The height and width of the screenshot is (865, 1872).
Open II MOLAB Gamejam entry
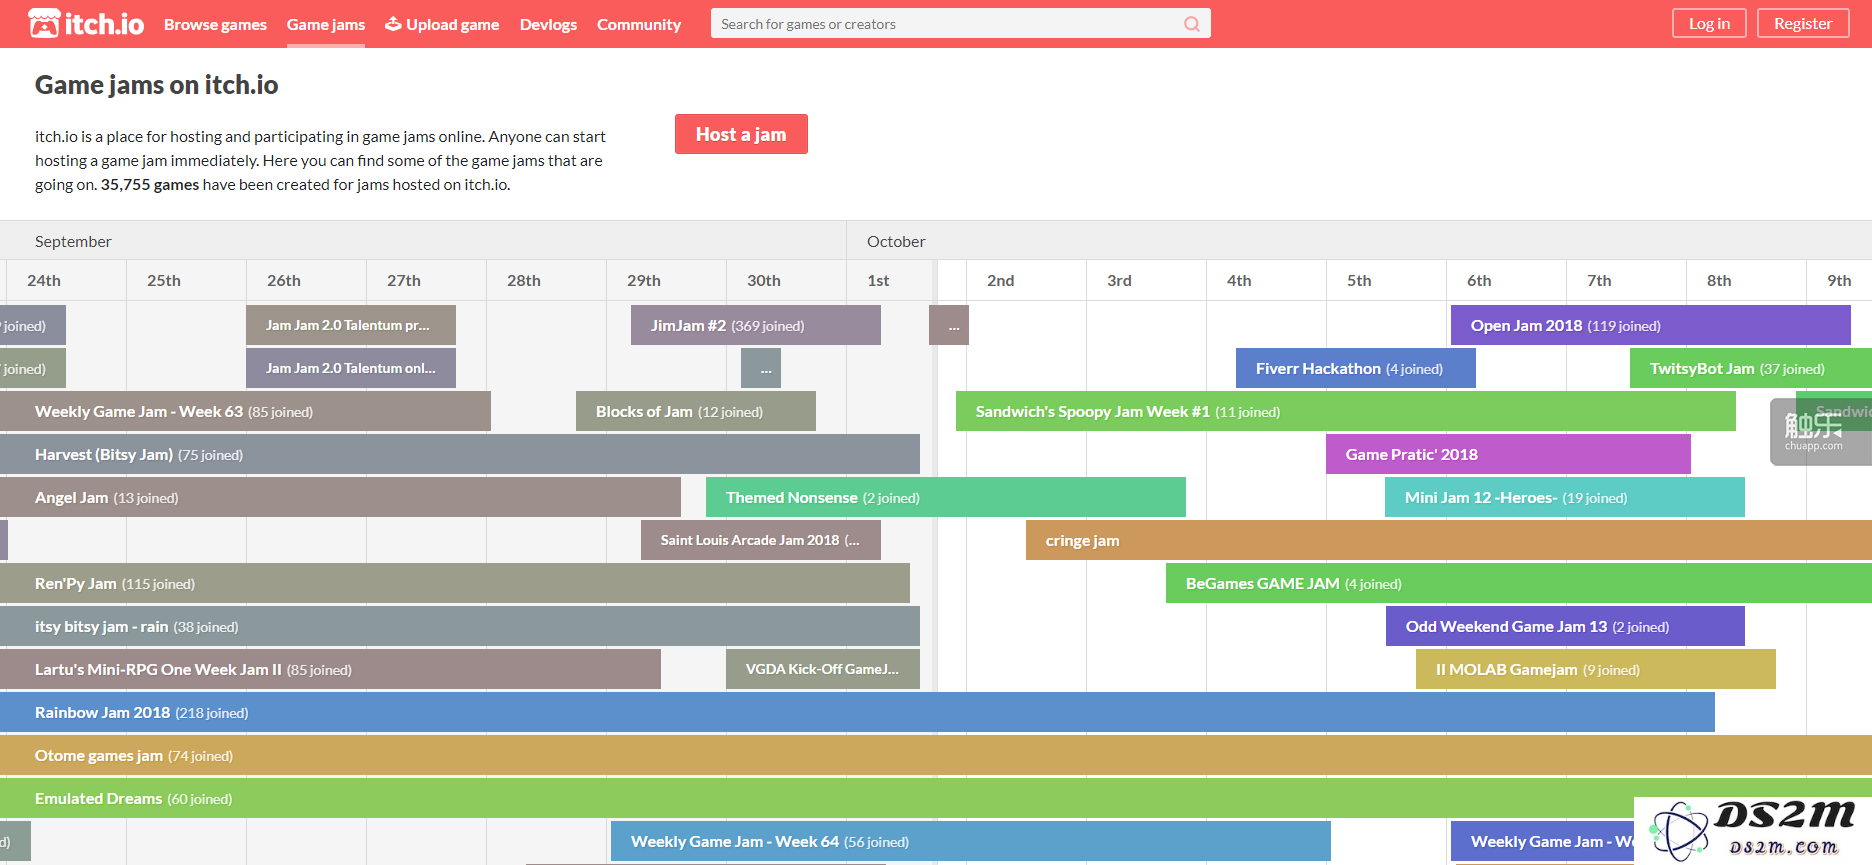[1596, 669]
